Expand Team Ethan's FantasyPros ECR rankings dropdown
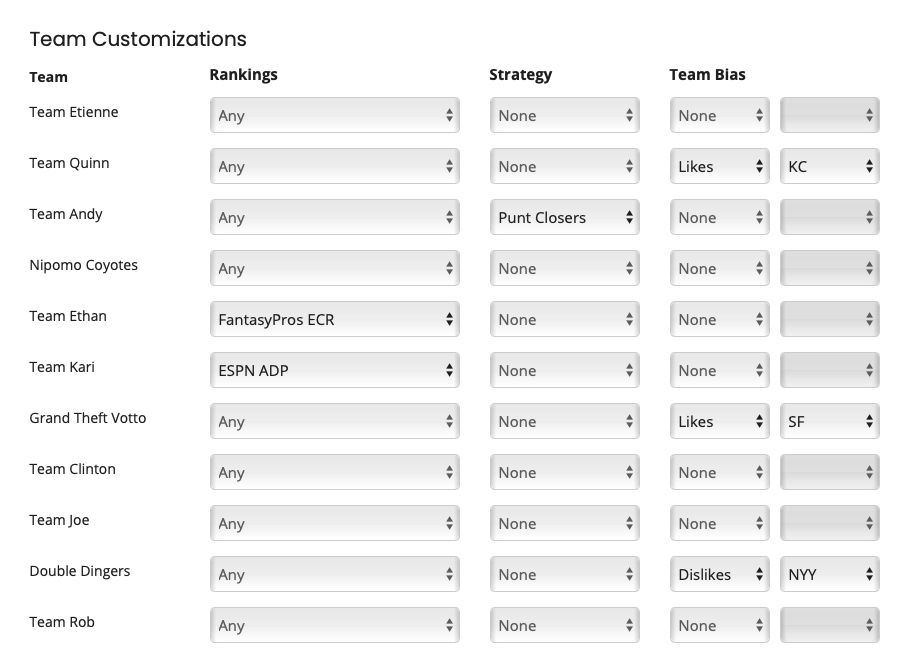Viewport: 902px width, 666px height. [334, 319]
